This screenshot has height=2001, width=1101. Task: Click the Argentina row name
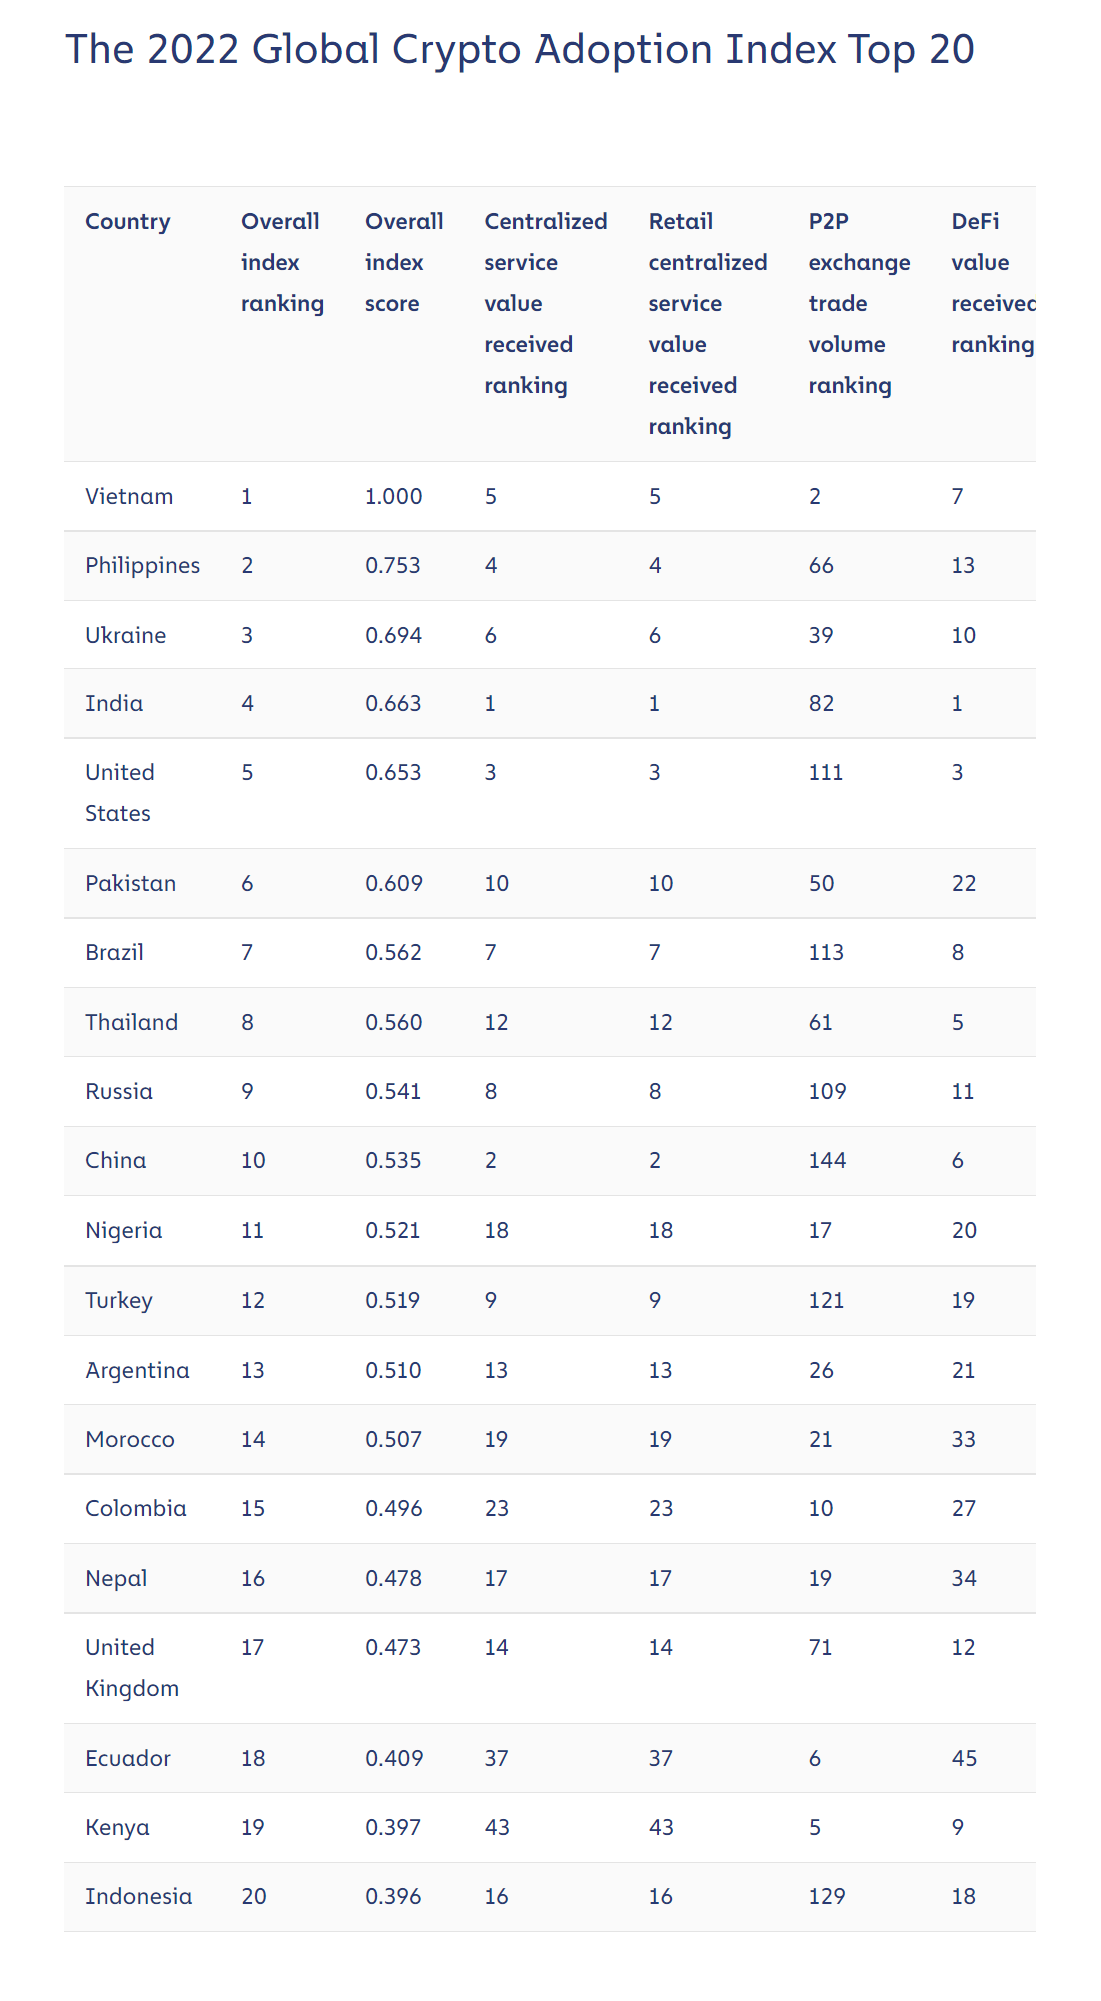click(137, 1371)
